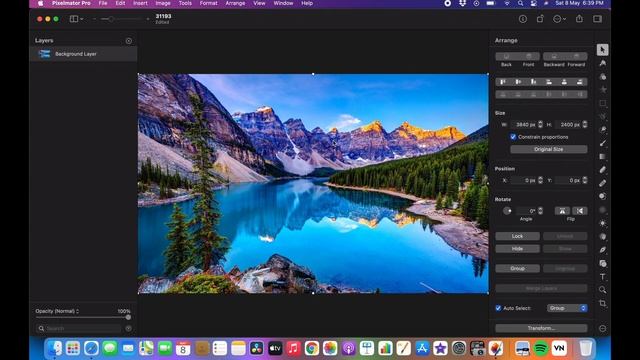Click the Width input field

(524, 124)
